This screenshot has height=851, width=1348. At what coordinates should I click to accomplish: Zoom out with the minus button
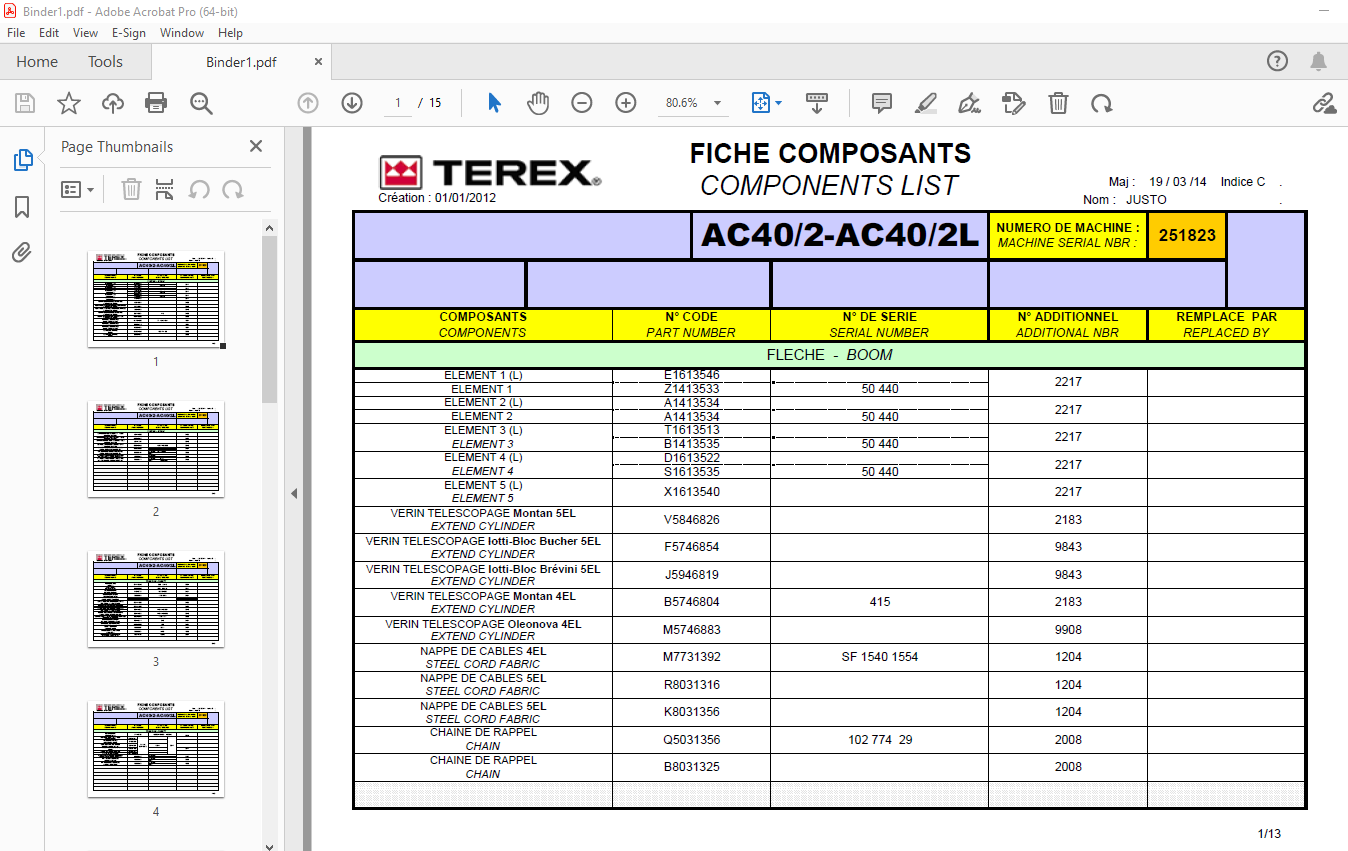(582, 103)
